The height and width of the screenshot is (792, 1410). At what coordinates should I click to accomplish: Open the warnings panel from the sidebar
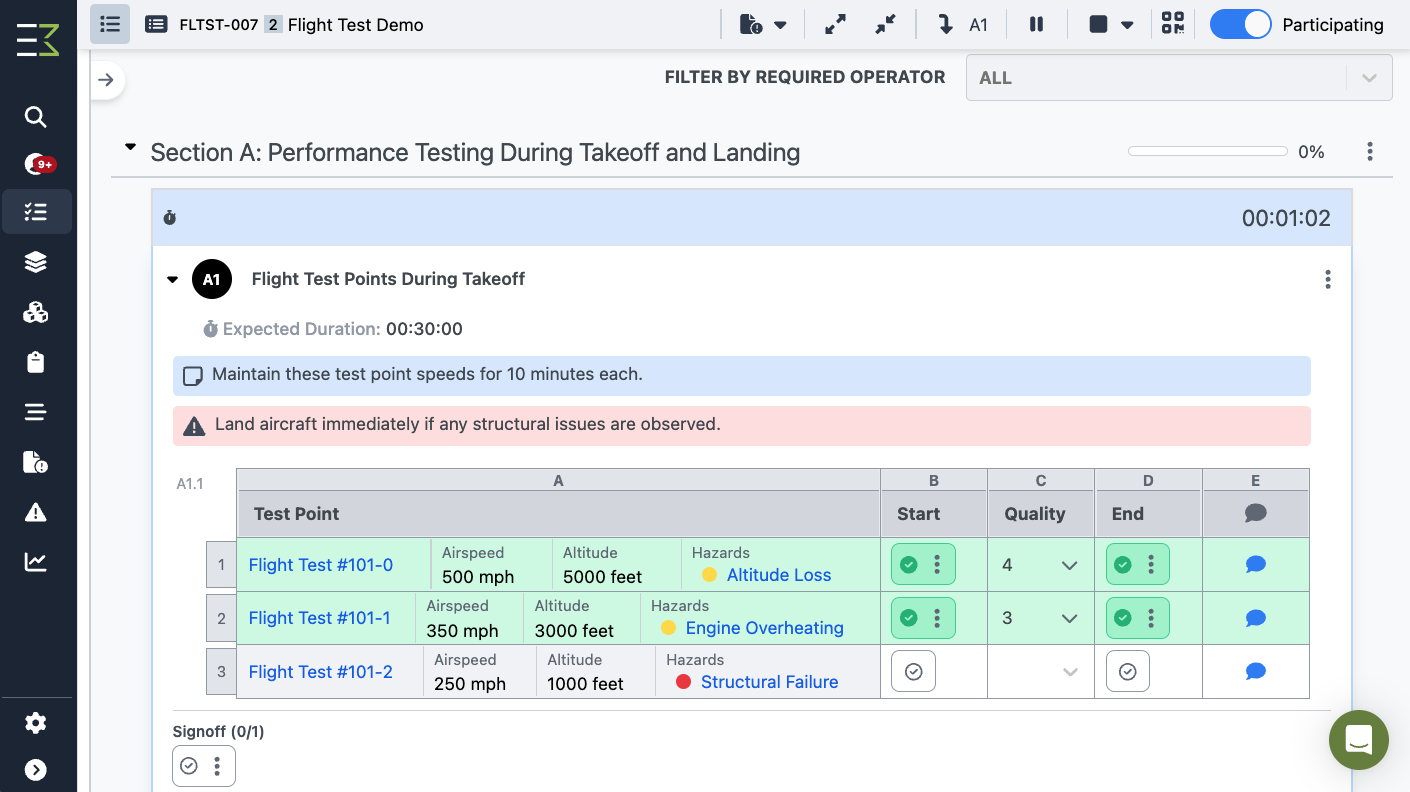(36, 512)
